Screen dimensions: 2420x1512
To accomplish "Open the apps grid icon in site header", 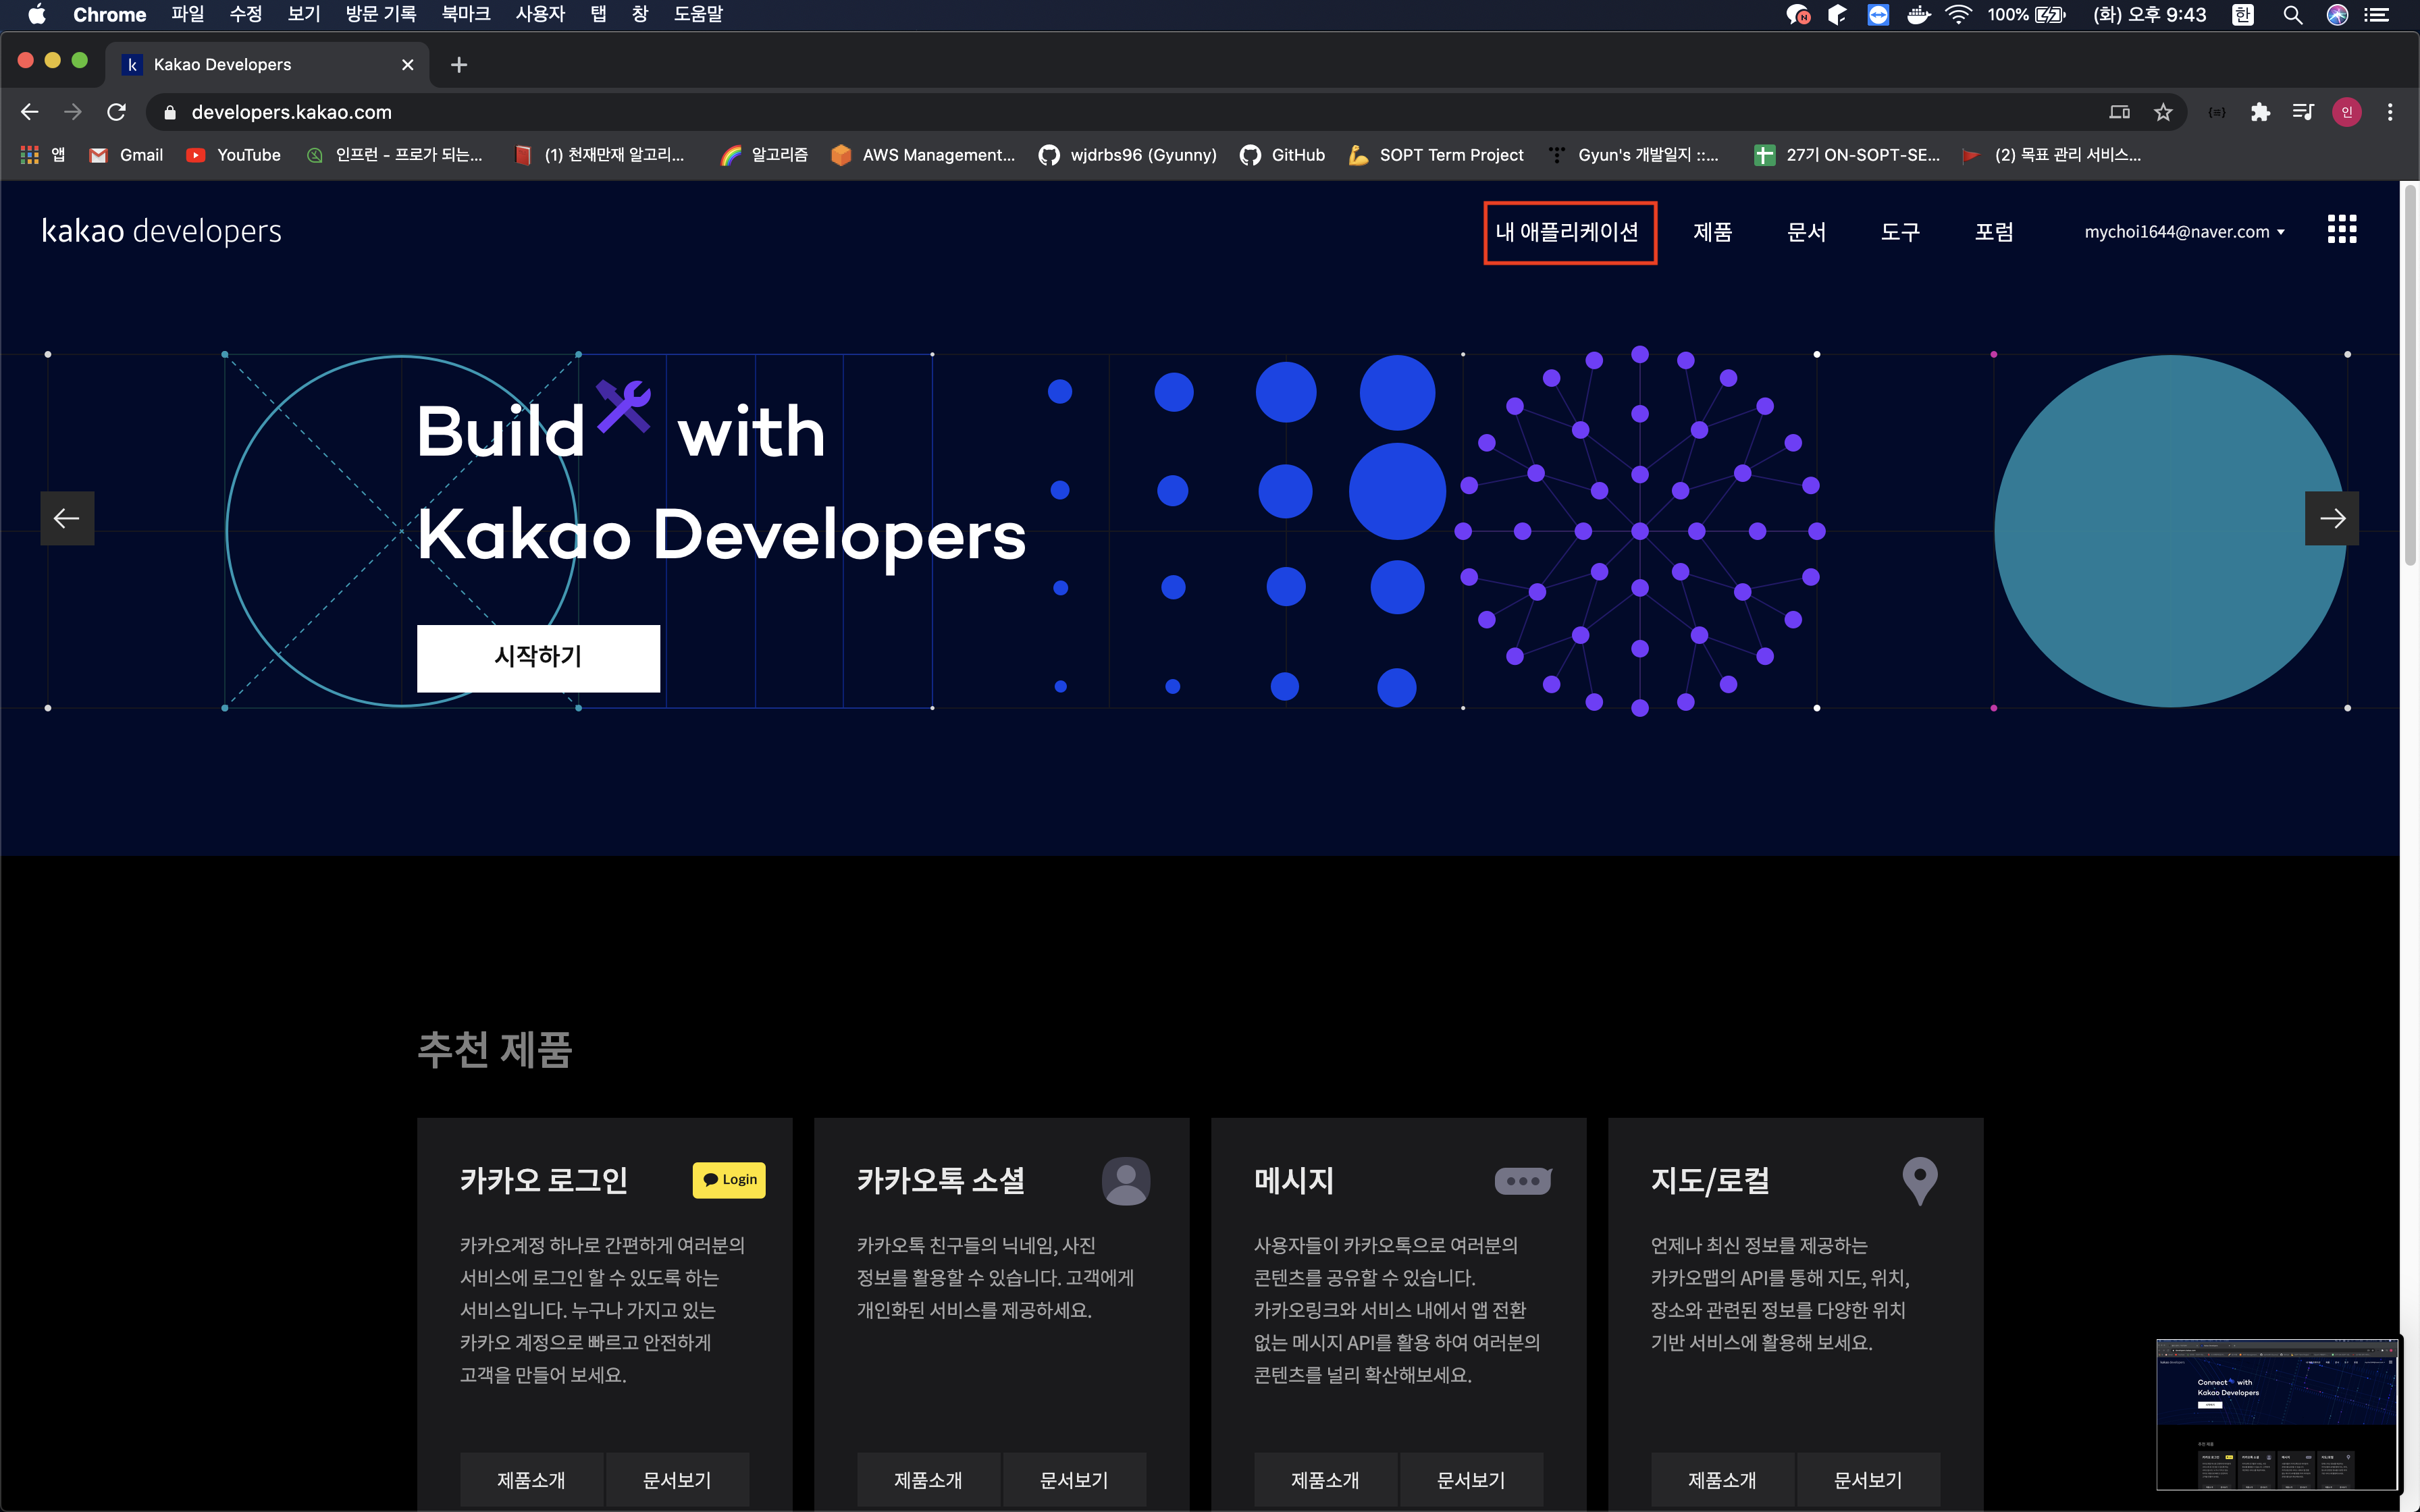I will point(2341,230).
